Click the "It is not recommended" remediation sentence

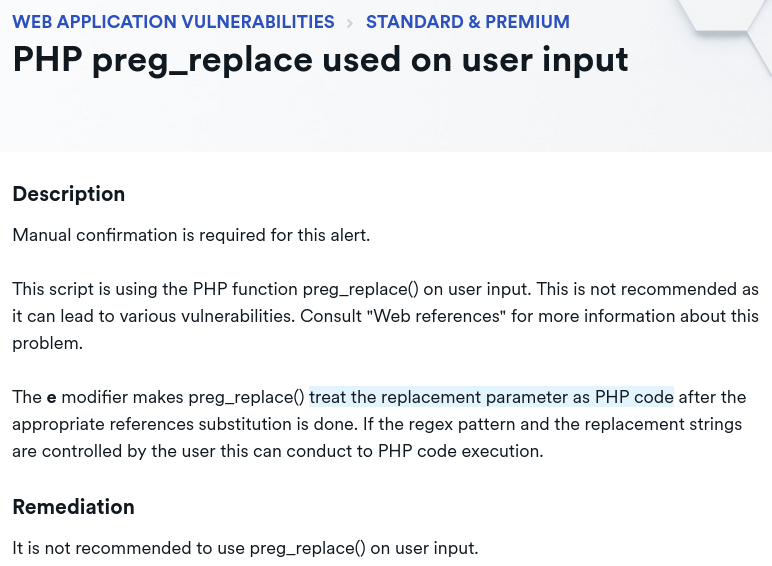coord(245,548)
